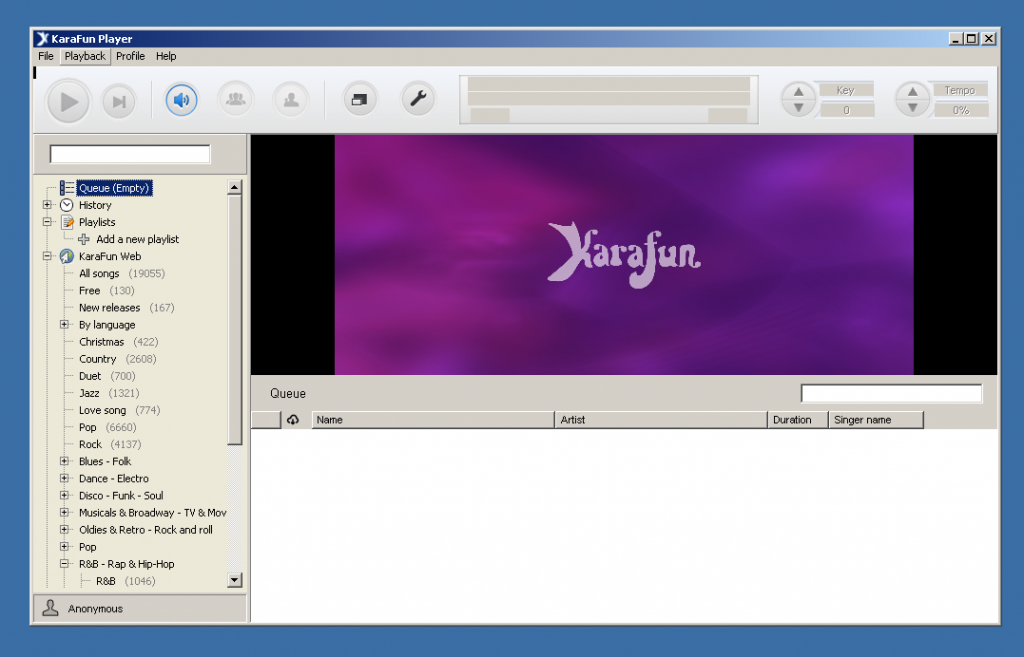The height and width of the screenshot is (657, 1024).
Task: Activate the dual screen display icon
Action: coord(359,100)
